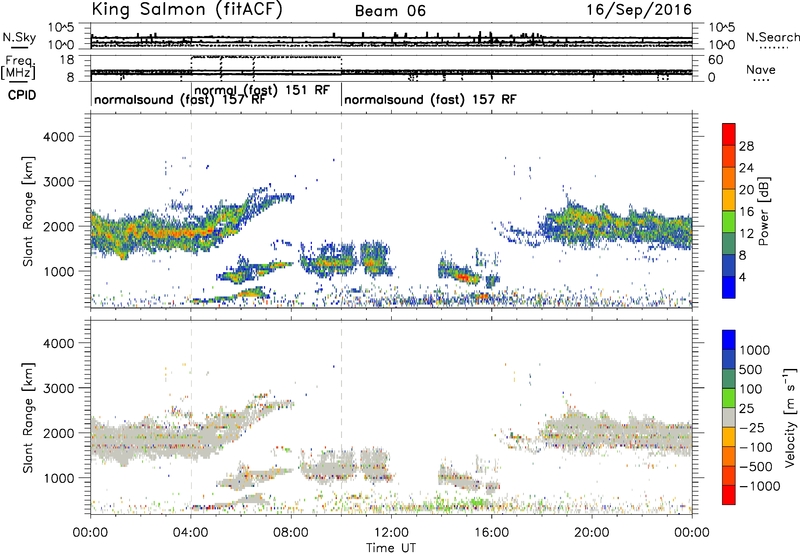Select the "12:00" time tick label
This screenshot has width=800, height=554.
(391, 533)
